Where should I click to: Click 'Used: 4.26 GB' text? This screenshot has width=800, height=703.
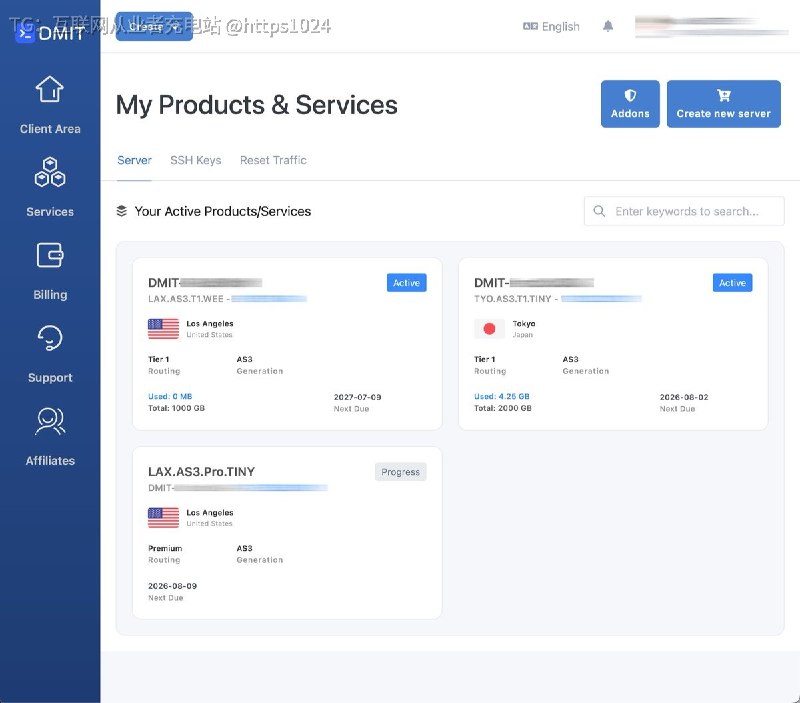coord(502,396)
